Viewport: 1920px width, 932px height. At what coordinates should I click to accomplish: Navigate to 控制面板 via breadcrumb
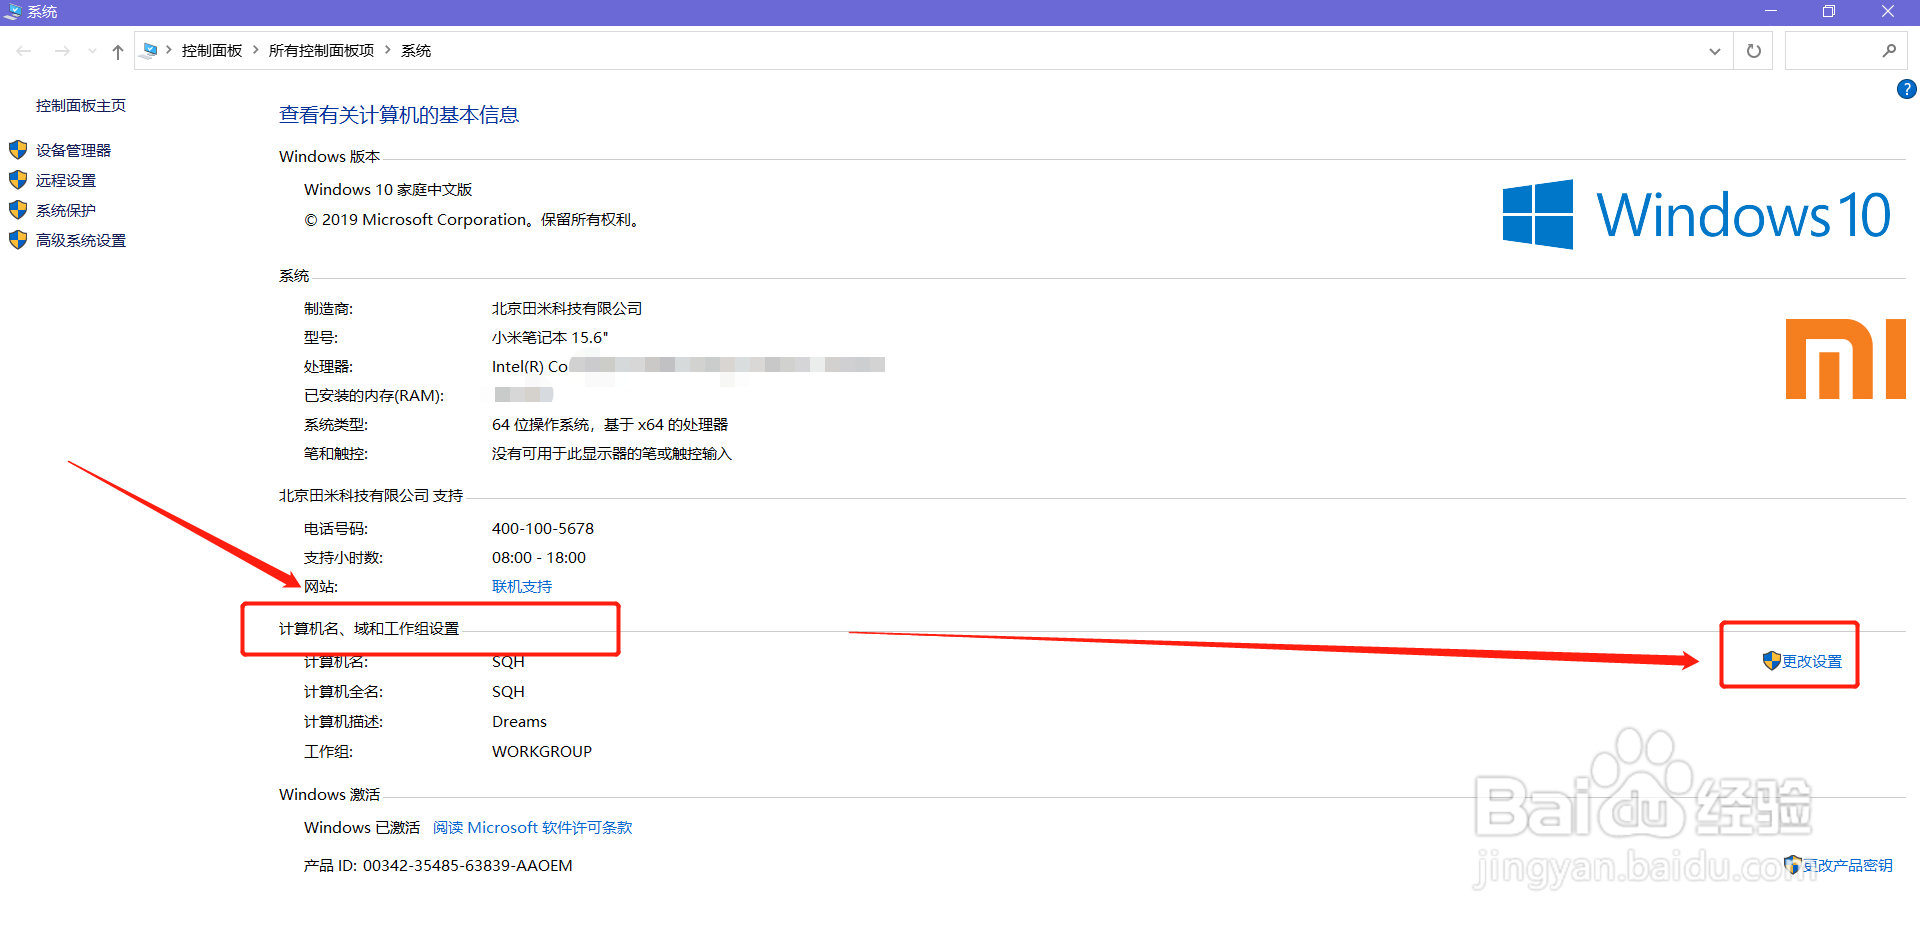(212, 49)
